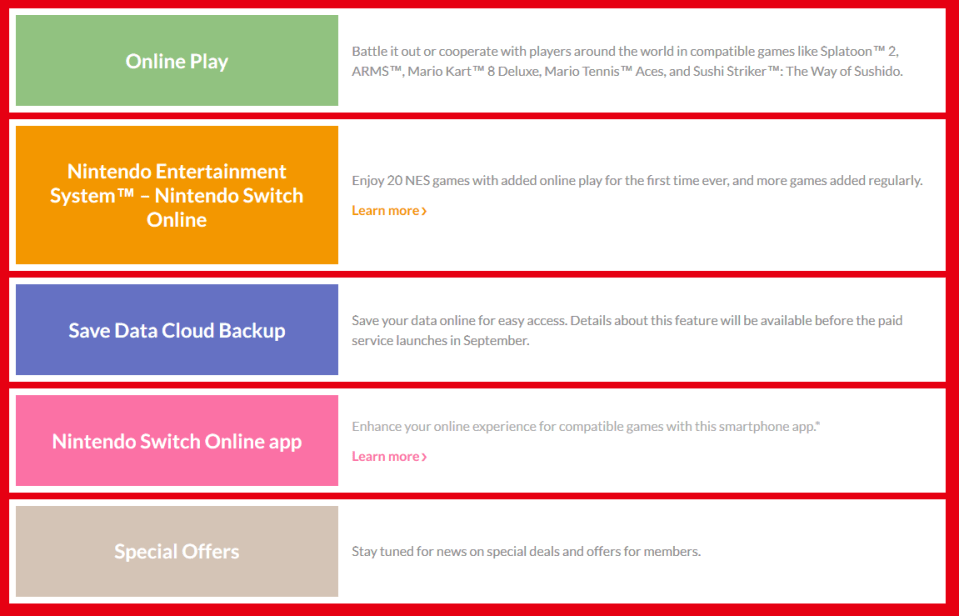This screenshot has width=959, height=616.
Task: Select the smartphone app description text
Action: coord(585,425)
